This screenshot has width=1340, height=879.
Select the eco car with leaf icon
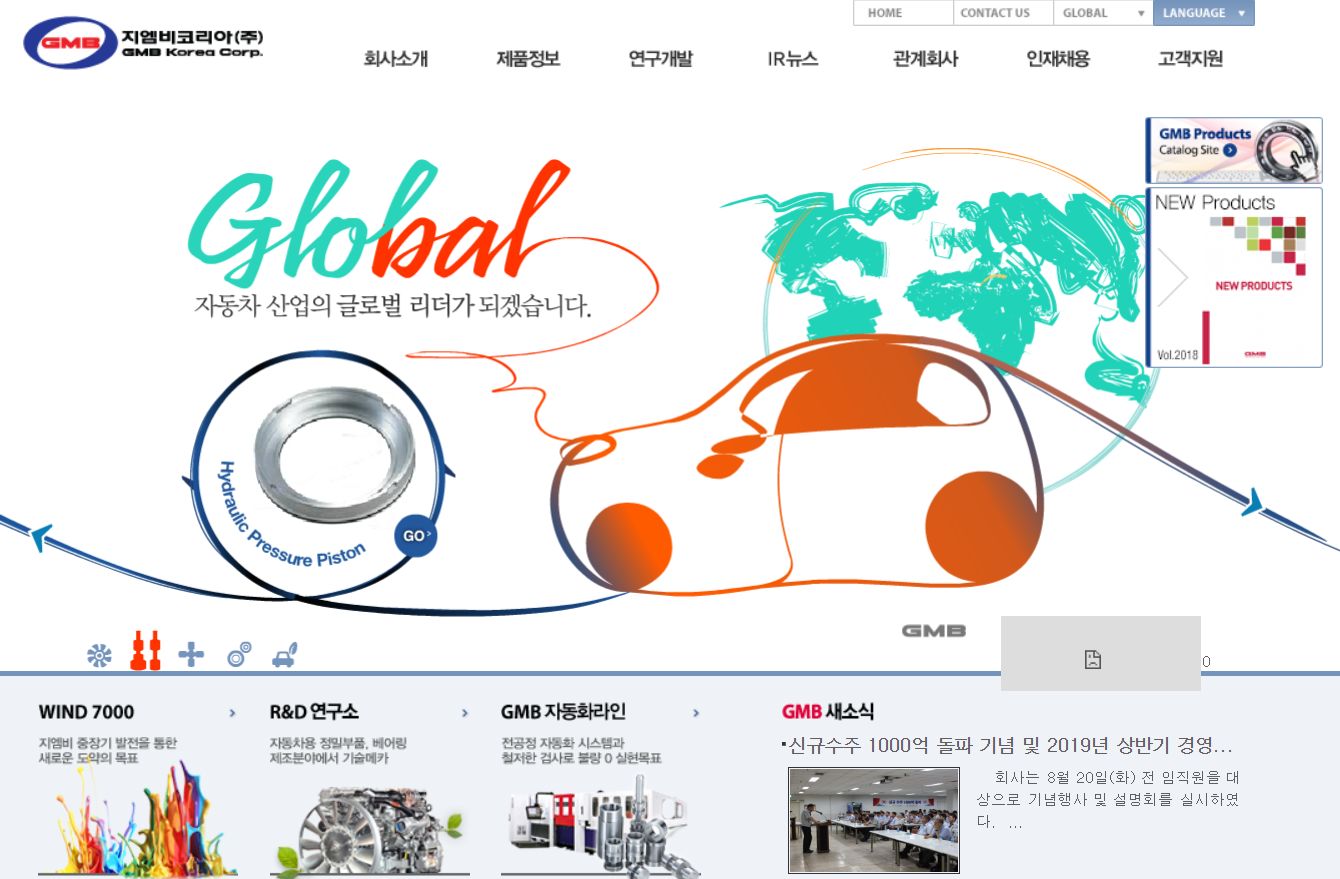pyautogui.click(x=285, y=655)
